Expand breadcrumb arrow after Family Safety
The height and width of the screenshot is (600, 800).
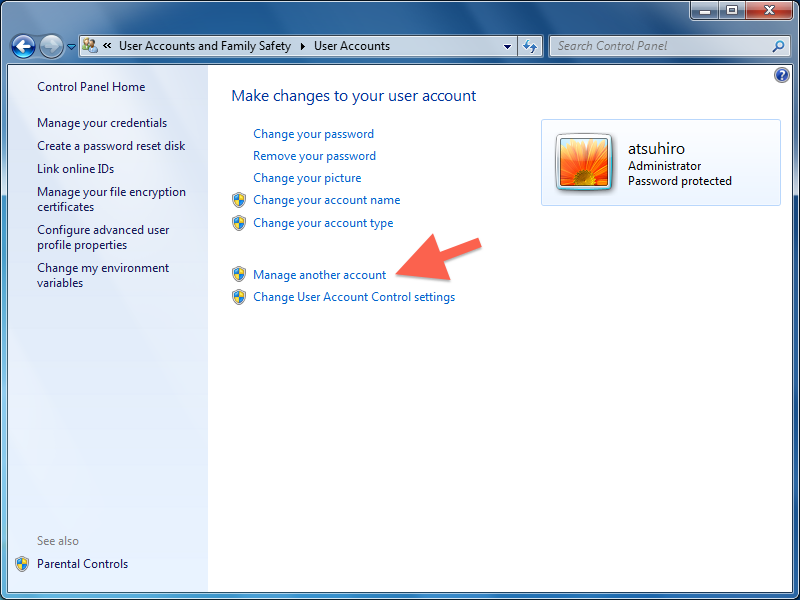pyautogui.click(x=303, y=46)
